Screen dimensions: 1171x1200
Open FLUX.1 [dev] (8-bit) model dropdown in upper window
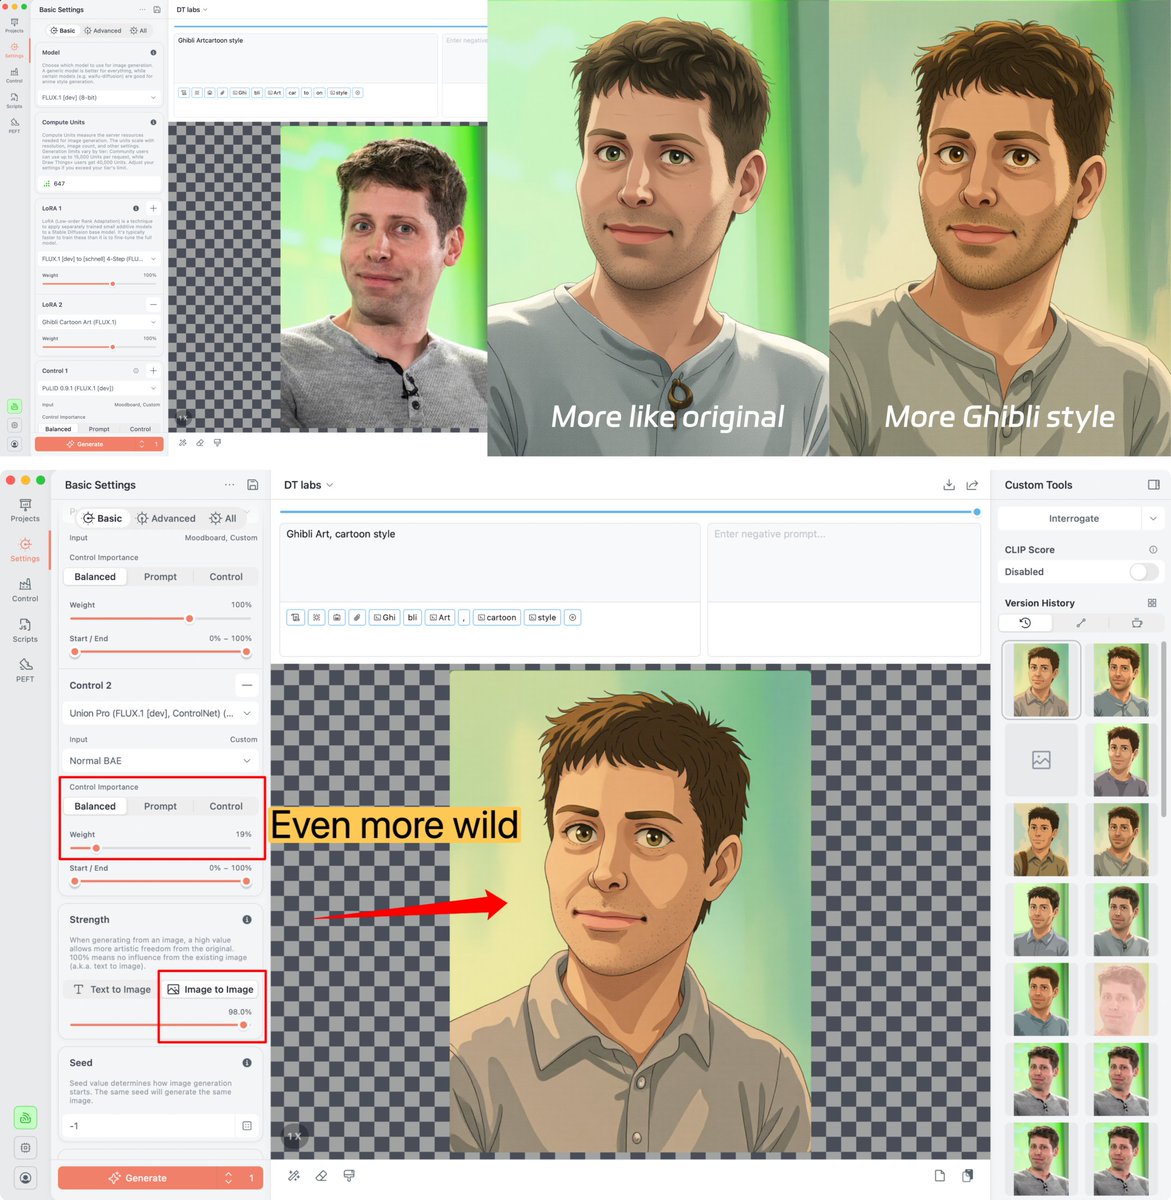point(99,98)
